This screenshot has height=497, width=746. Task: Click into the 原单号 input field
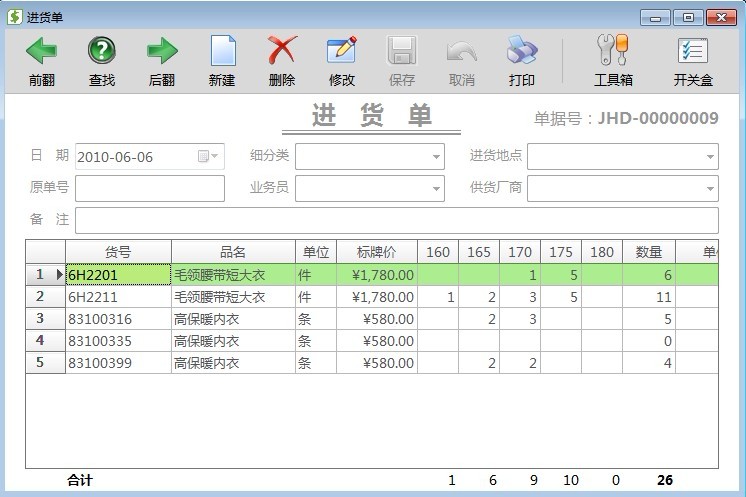point(150,189)
